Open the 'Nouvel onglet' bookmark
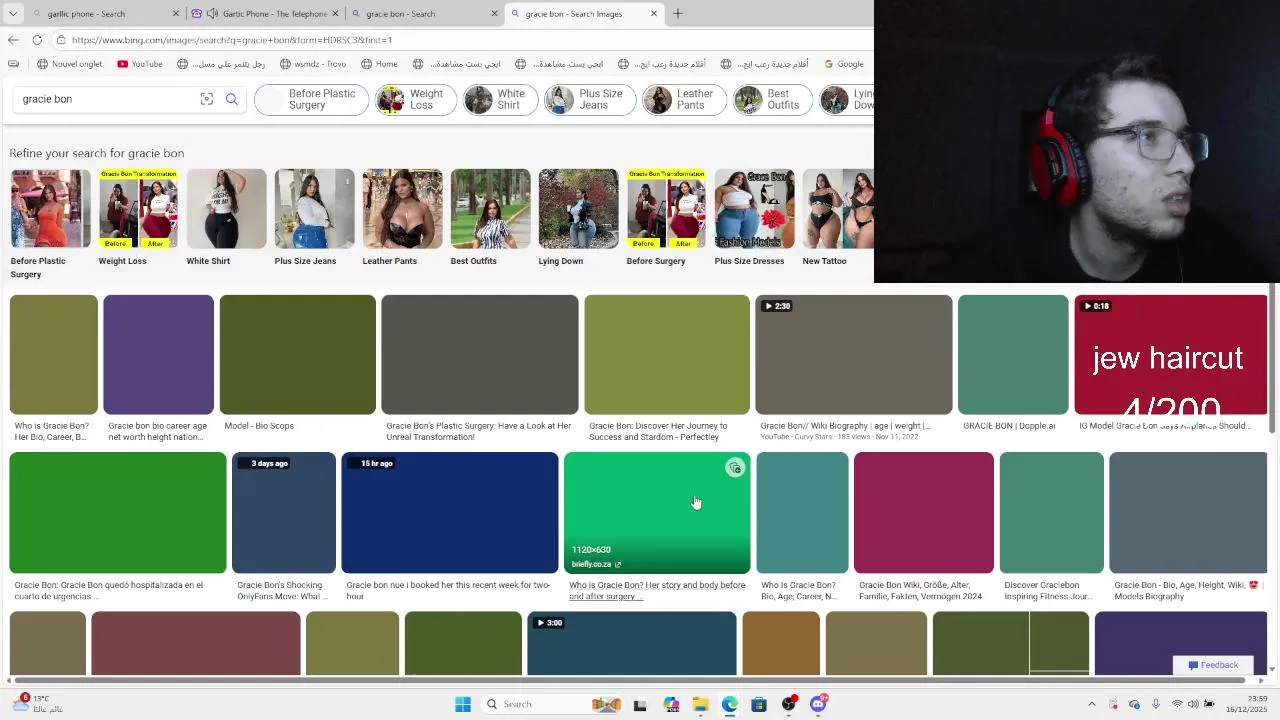The image size is (1280, 720). point(70,64)
